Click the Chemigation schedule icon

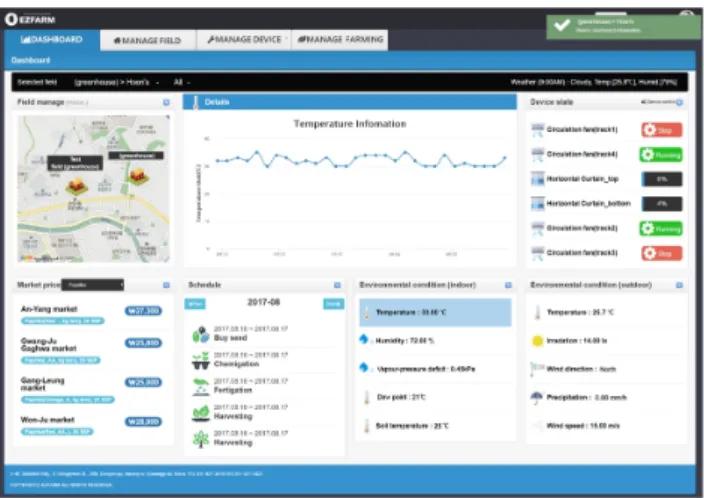coord(201,361)
